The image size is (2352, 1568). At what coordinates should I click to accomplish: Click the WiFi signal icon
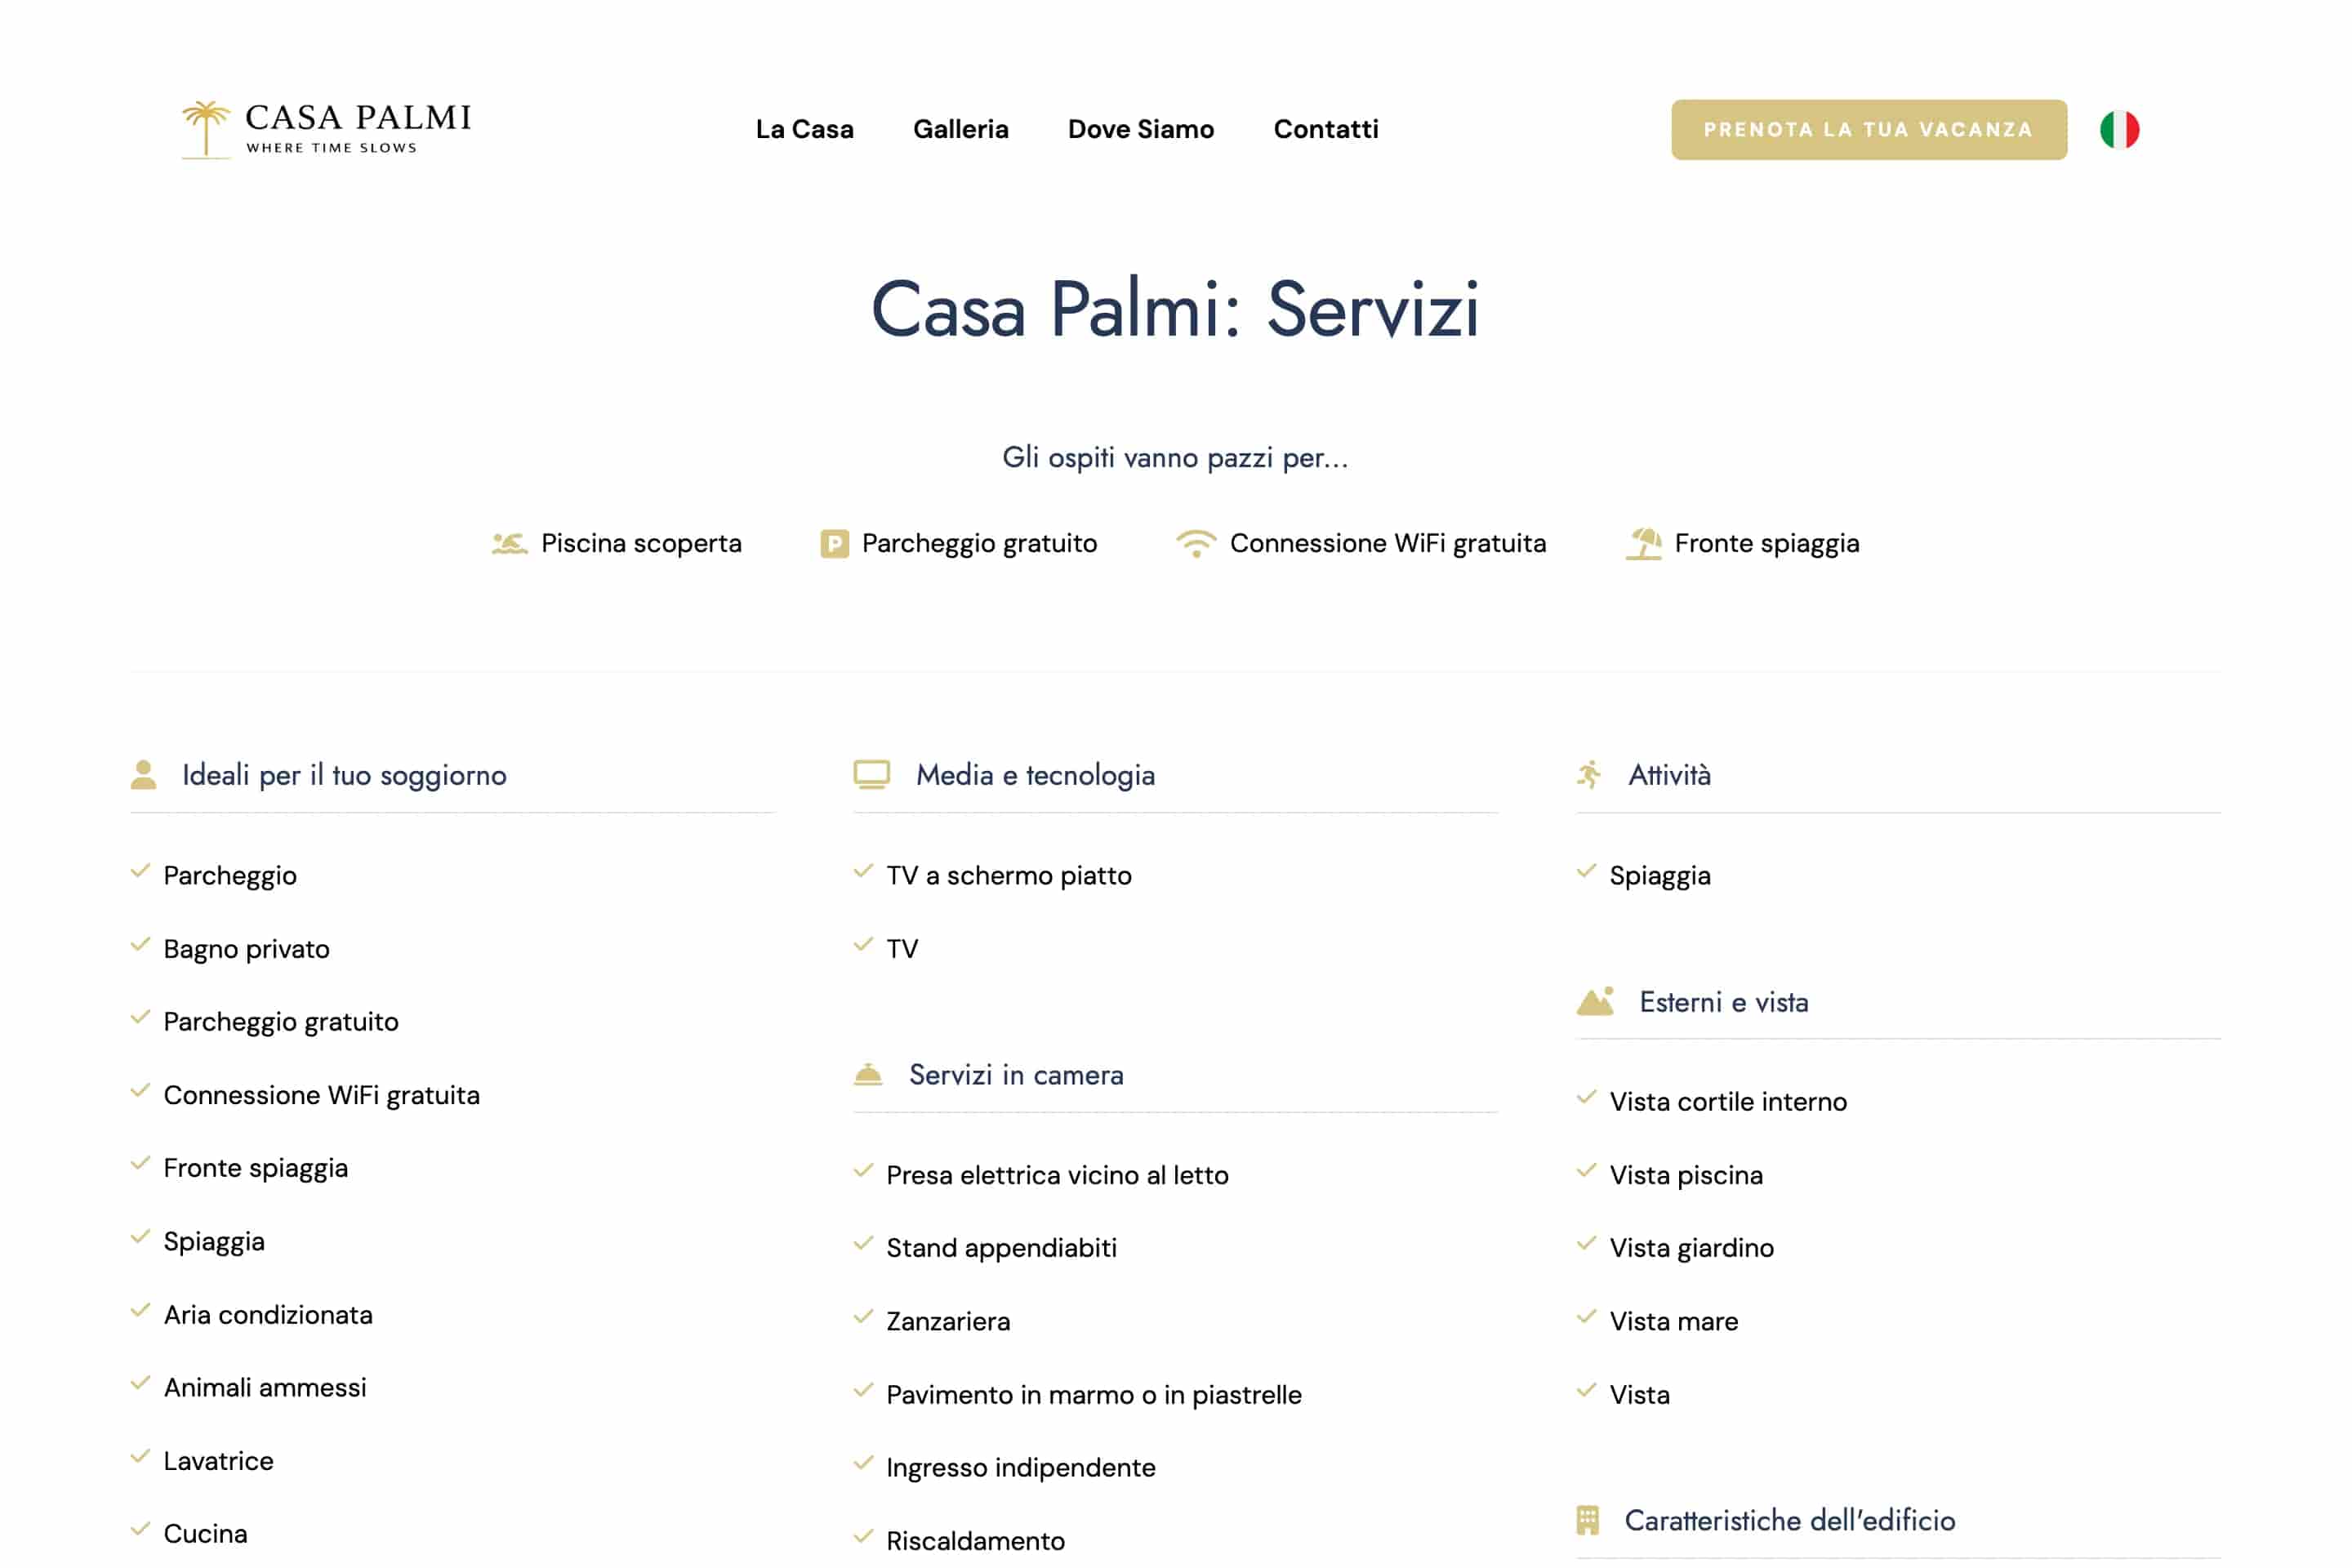(1196, 543)
